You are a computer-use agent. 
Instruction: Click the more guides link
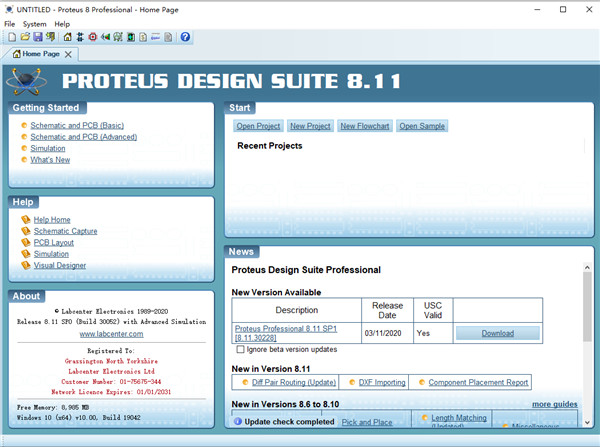click(554, 404)
